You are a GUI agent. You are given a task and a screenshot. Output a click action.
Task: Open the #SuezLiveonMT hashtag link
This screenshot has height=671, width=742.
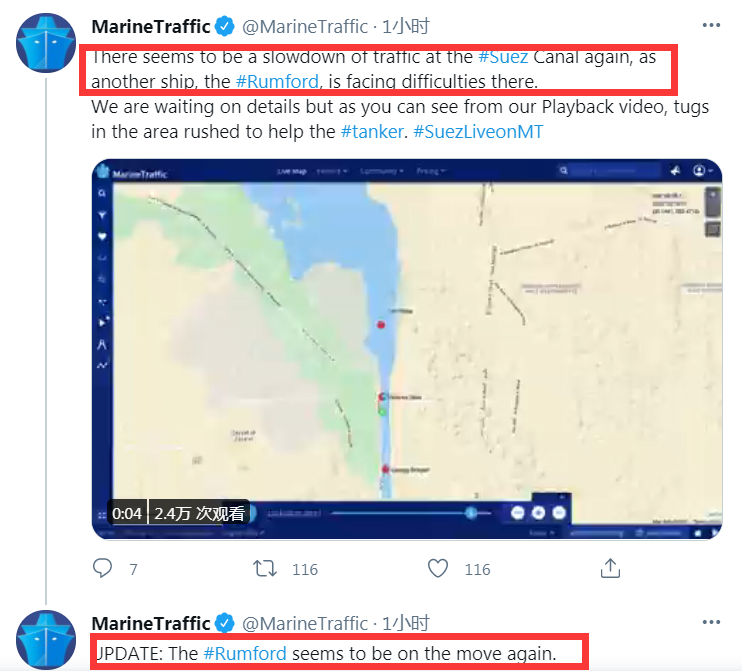coord(478,132)
